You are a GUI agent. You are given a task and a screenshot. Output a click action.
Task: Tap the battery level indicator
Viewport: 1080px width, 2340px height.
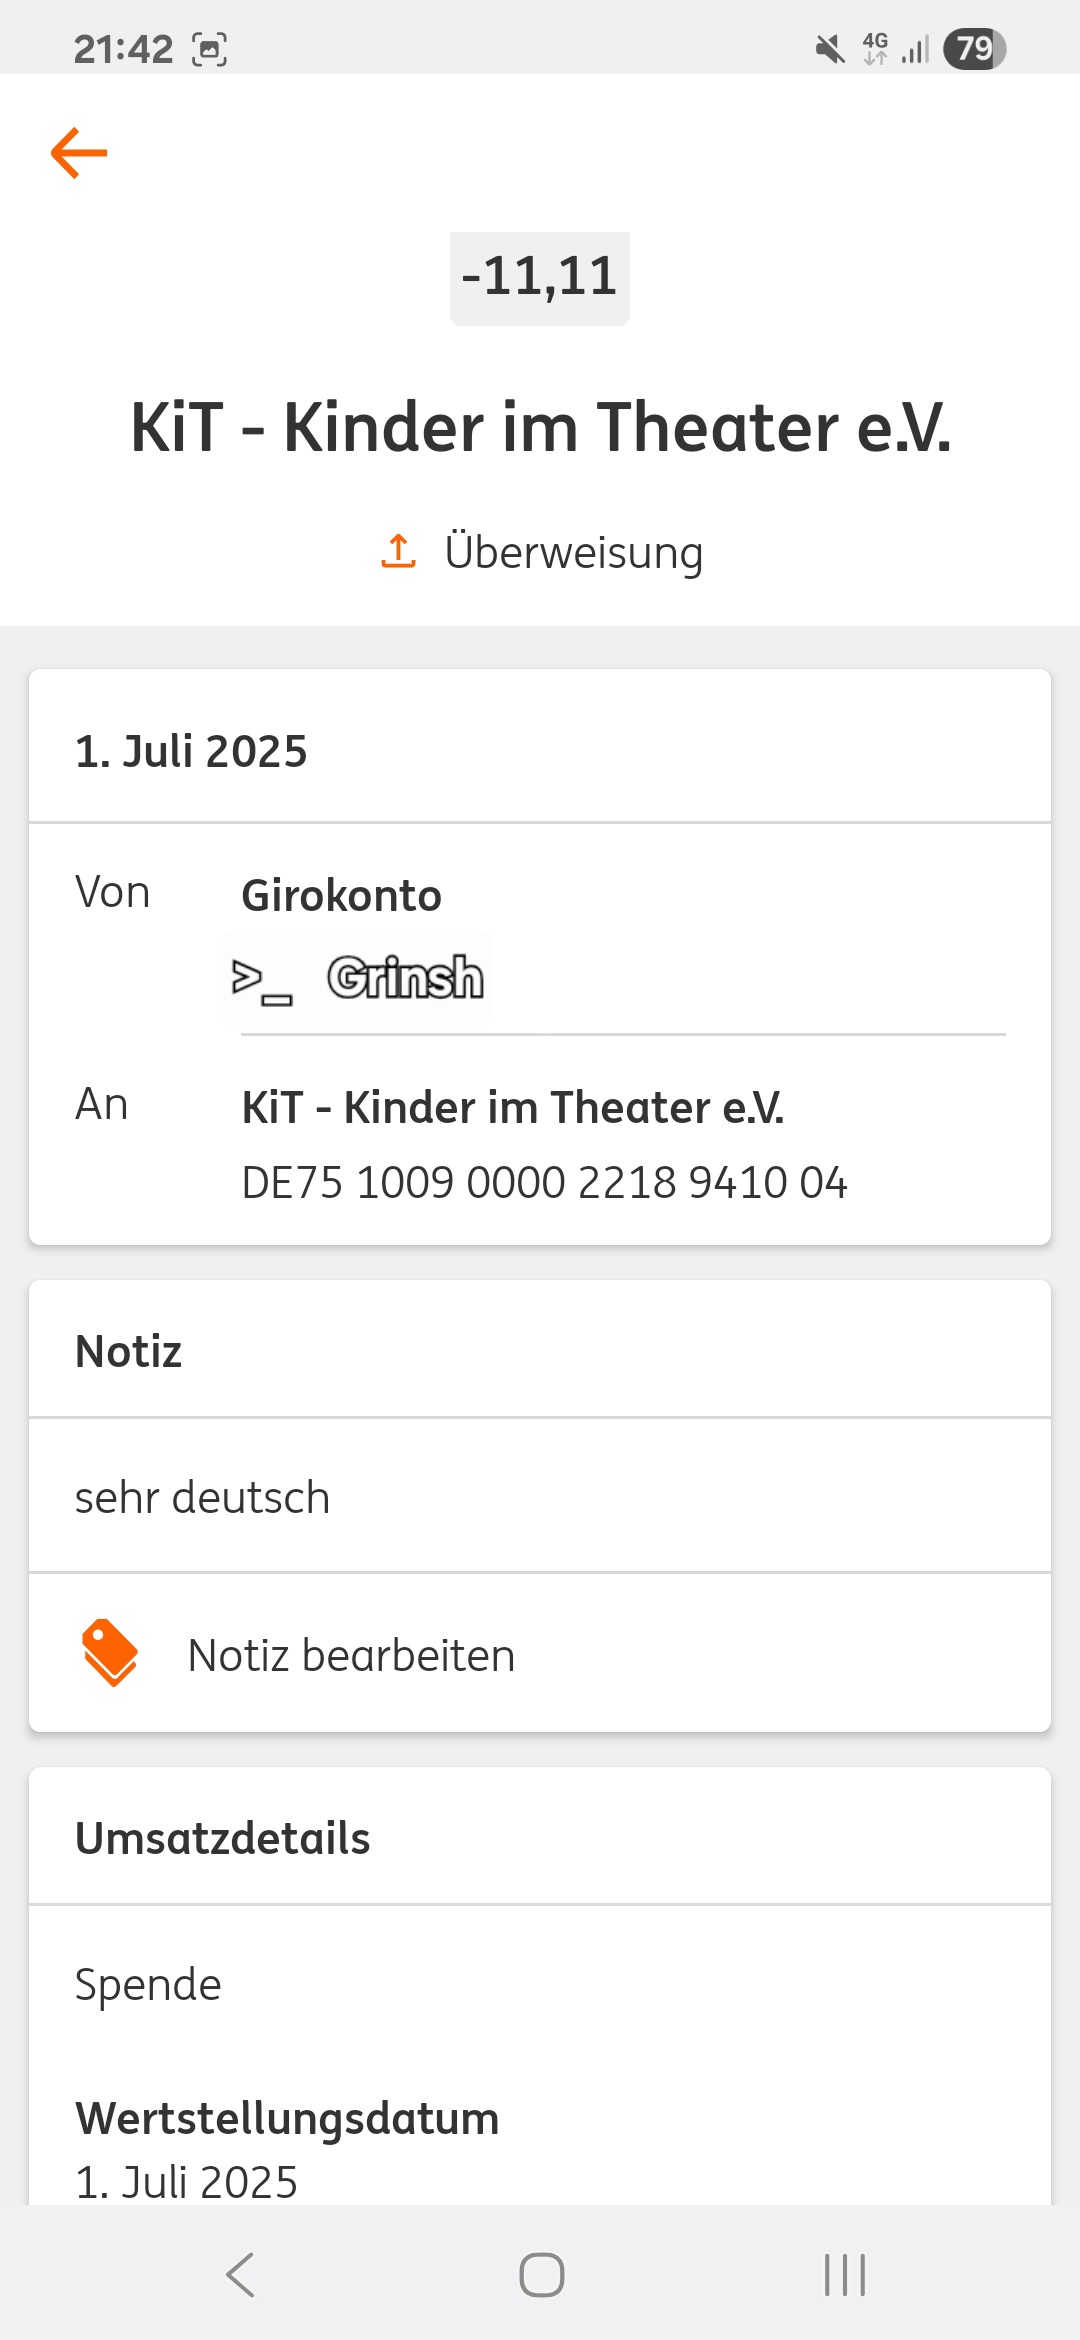pyautogui.click(x=974, y=48)
